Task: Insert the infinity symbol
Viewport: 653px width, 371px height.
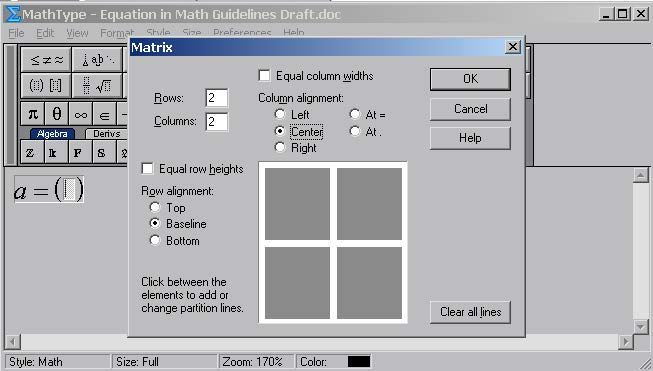Action: [81, 114]
